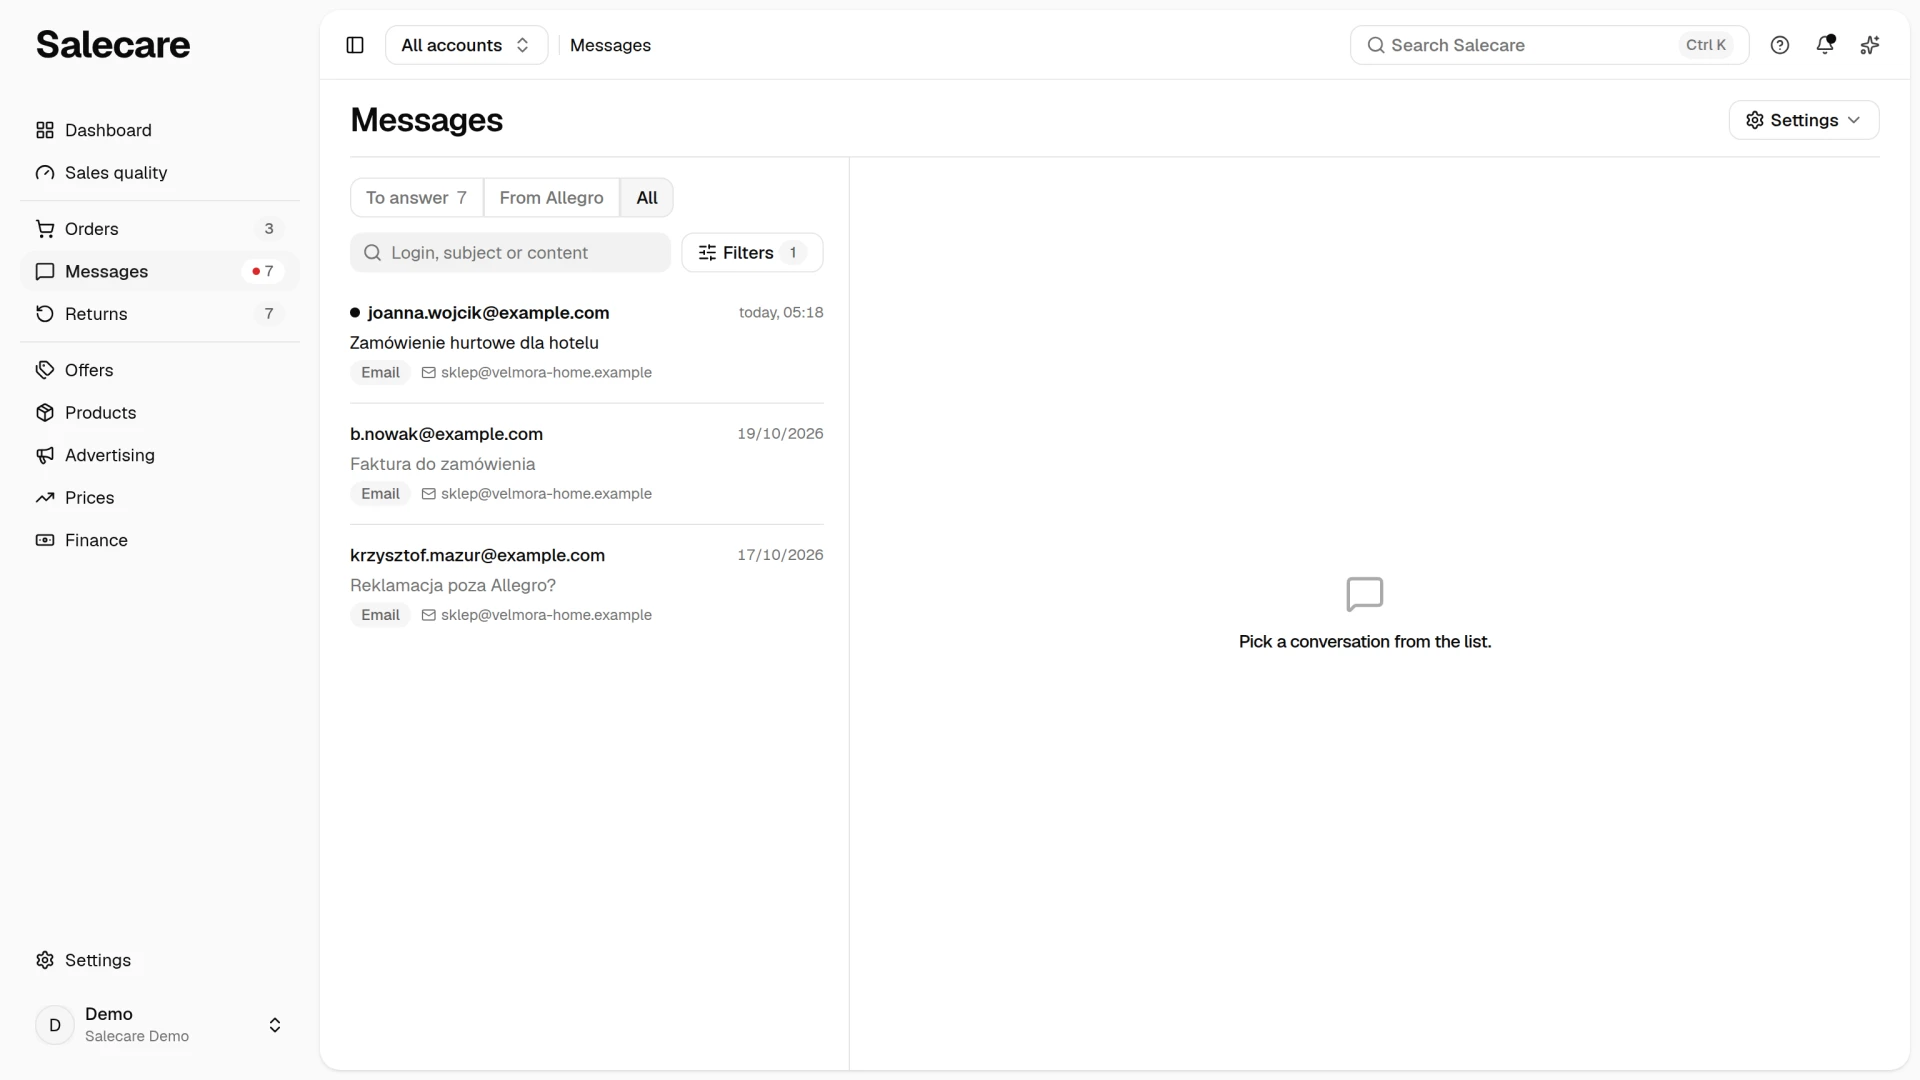Select the From Allegro tab
Image resolution: width=1920 pixels, height=1080 pixels.
pyautogui.click(x=552, y=198)
